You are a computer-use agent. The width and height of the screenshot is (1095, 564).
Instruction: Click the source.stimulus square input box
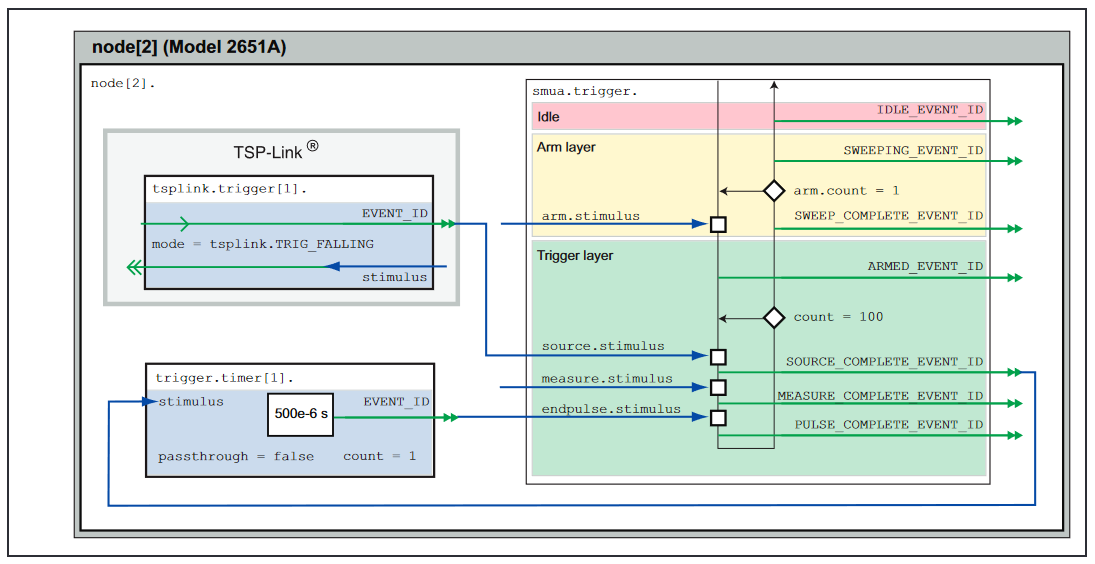click(718, 356)
